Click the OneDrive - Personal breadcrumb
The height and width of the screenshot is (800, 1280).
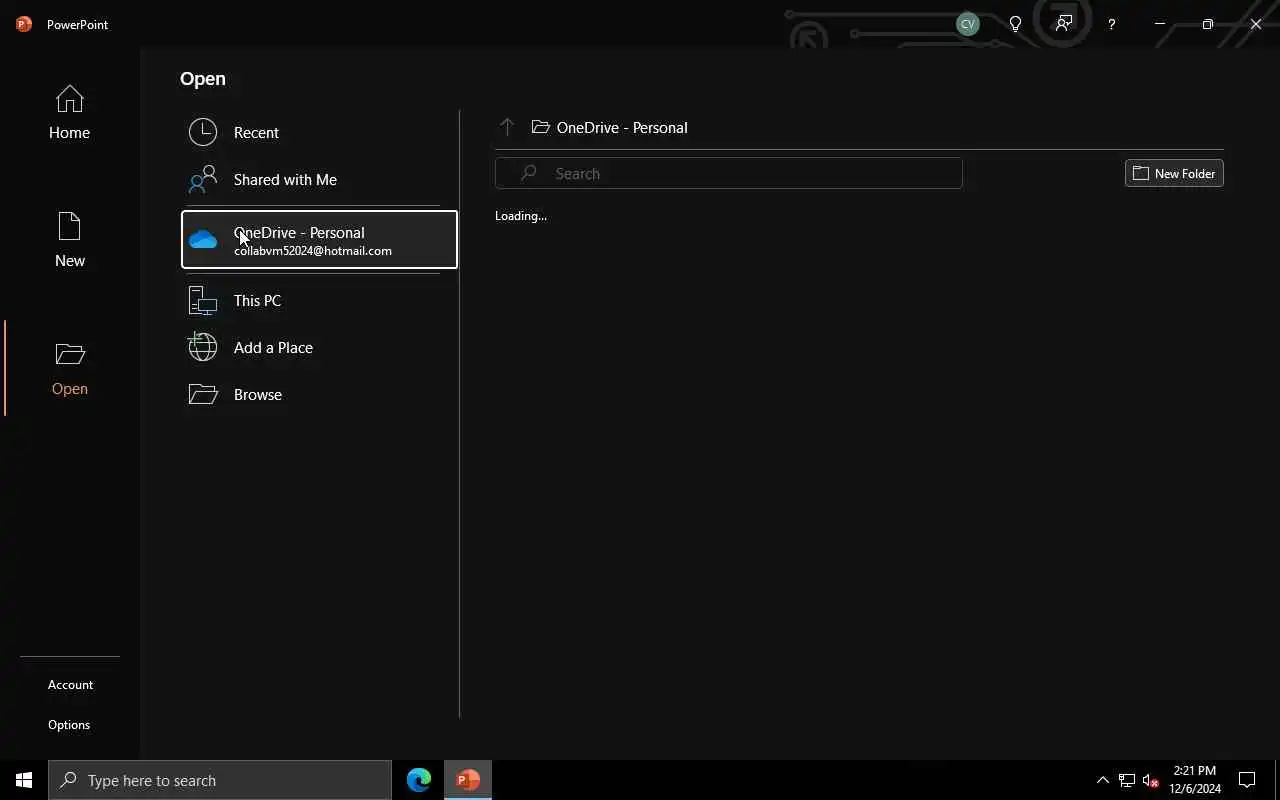[x=610, y=127]
